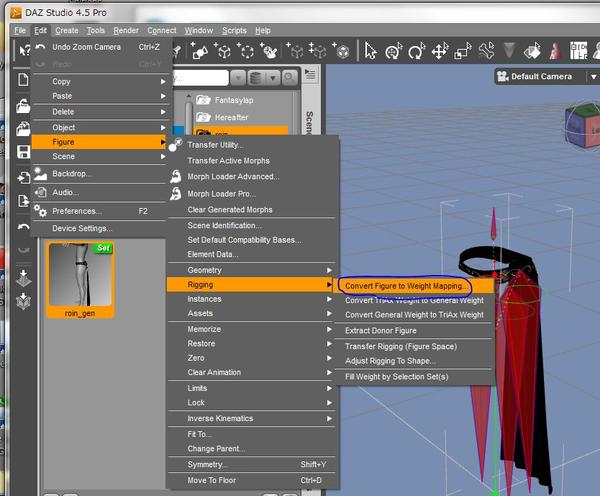This screenshot has width=600, height=496.
Task: Expand the Inverse Kinematics submenu
Action: [x=251, y=419]
